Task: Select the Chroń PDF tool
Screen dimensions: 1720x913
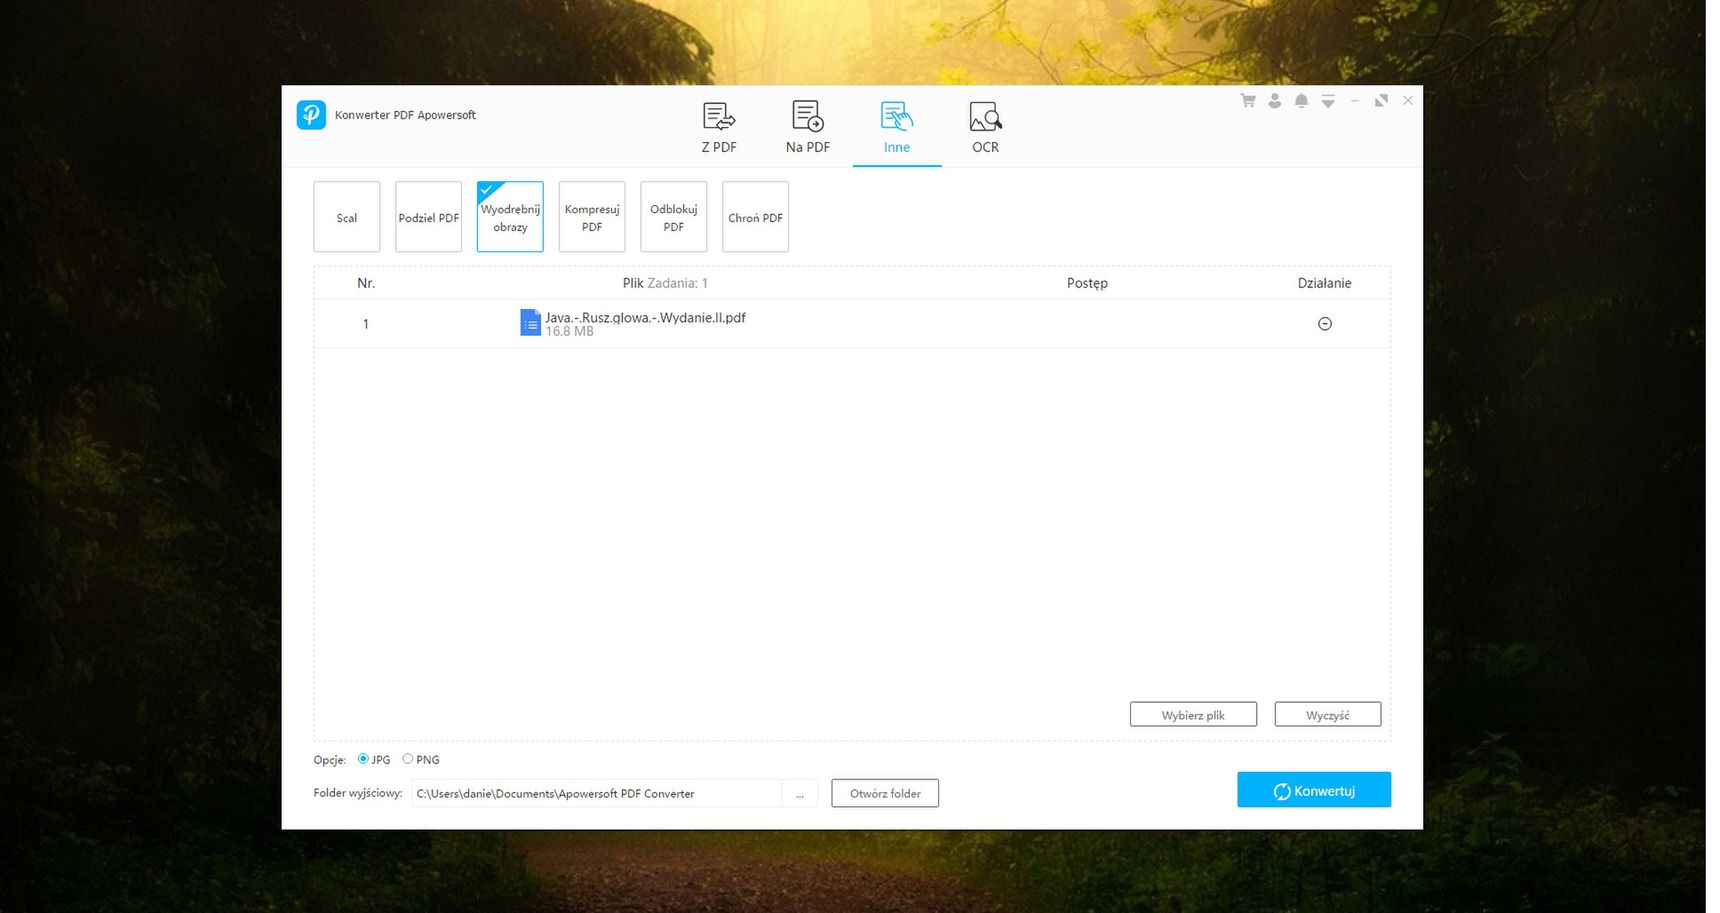Action: coord(755,217)
